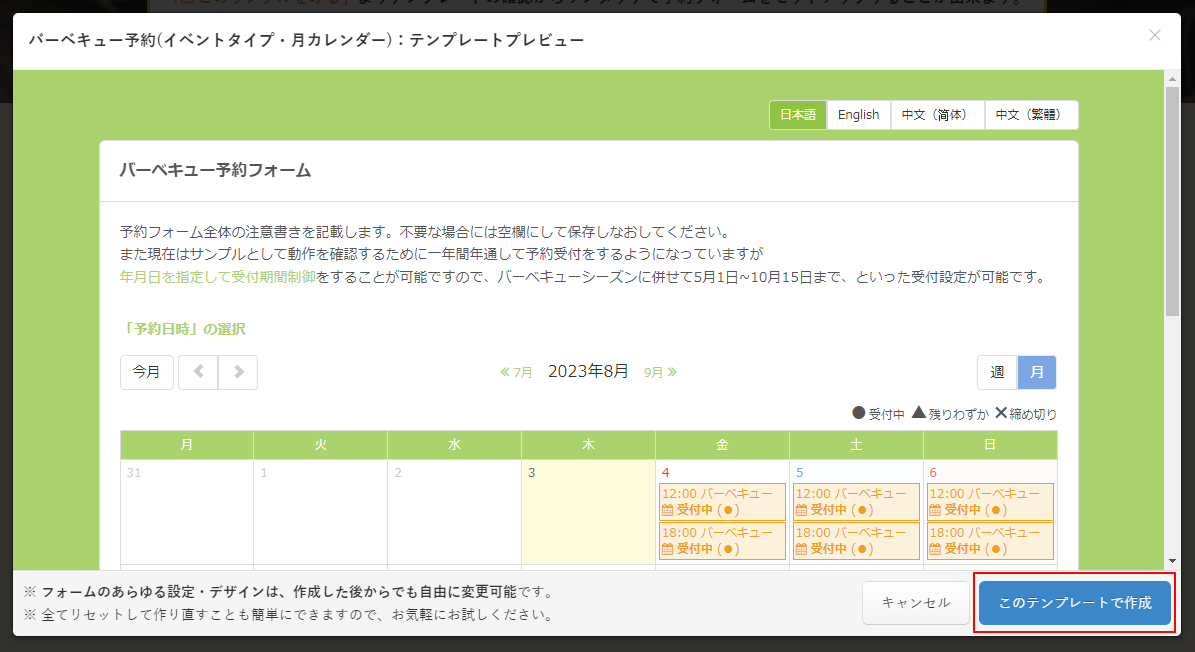The image size is (1195, 652).
Task: Click the previous month arrow icon
Action: 198,372
